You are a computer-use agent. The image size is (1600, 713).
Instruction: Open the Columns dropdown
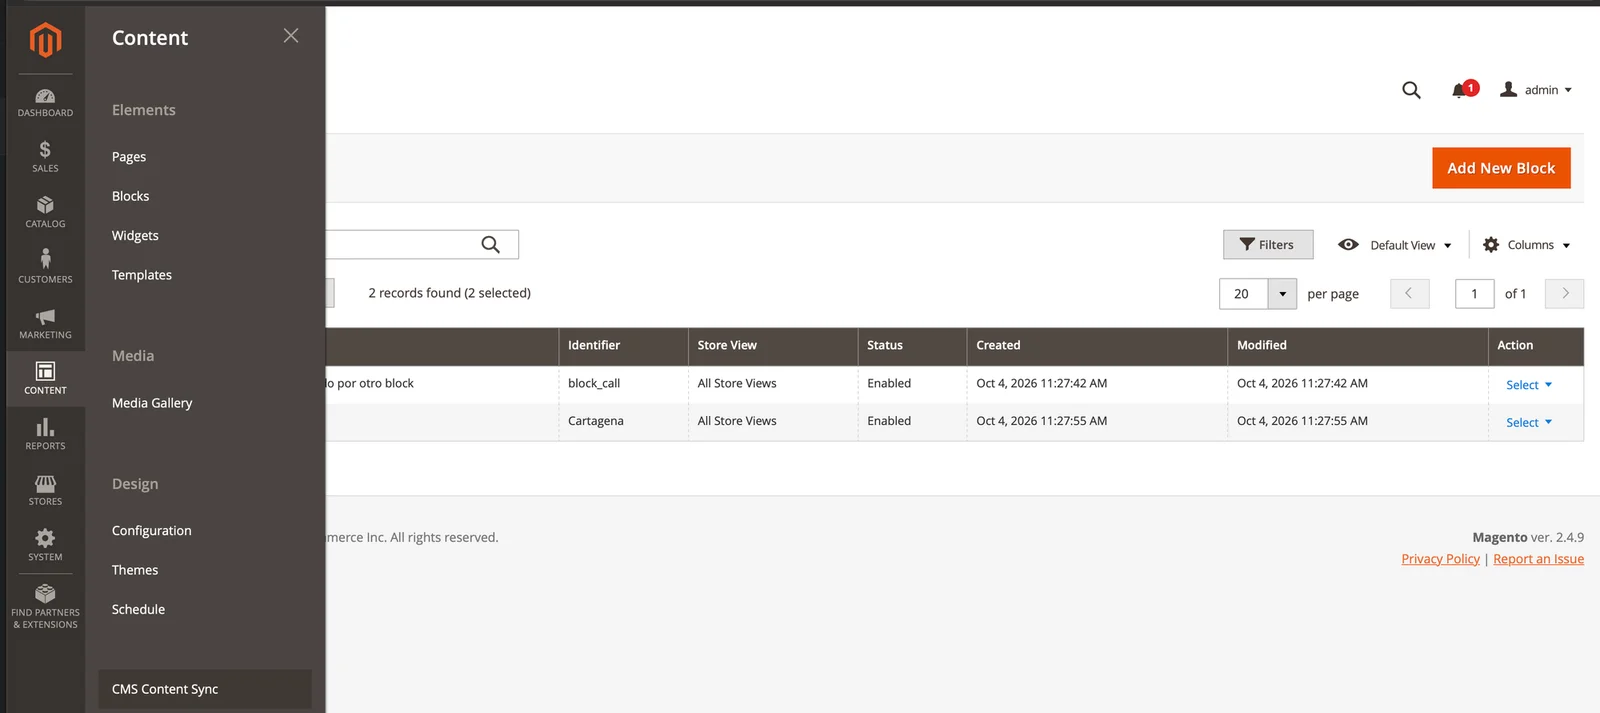(1526, 245)
